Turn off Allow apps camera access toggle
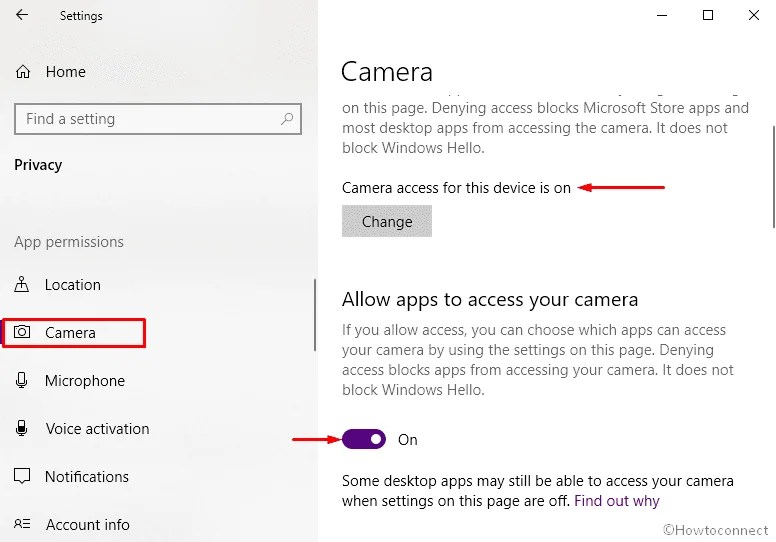This screenshot has height=542, width=776. [x=364, y=439]
